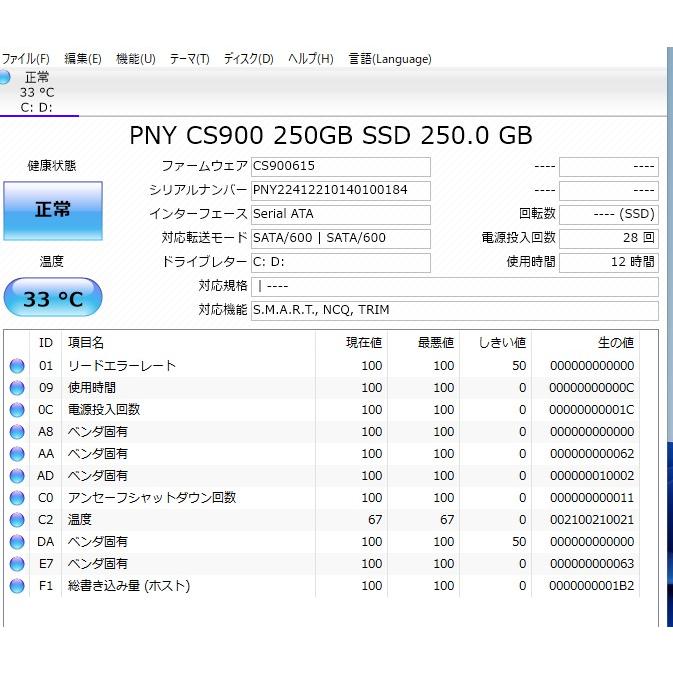Image resolution: width=673 pixels, height=673 pixels.
Task: Click the シリアルナンバー field
Action: coord(340,190)
